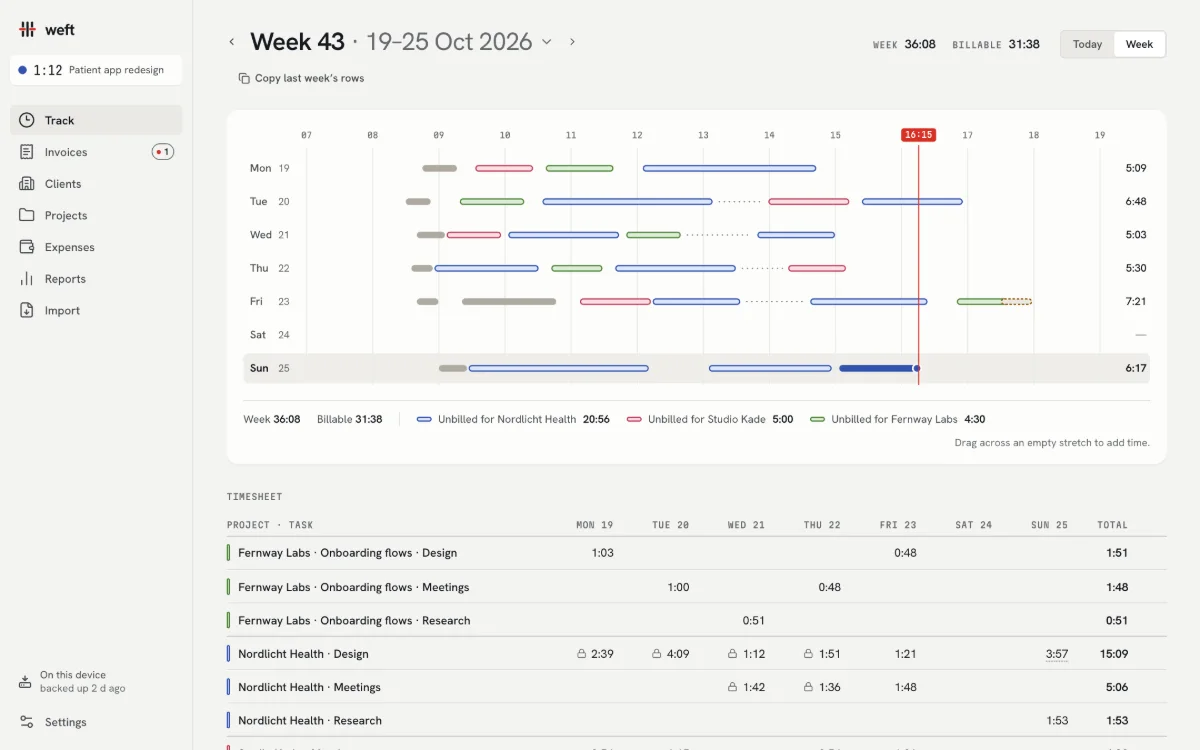Click the lock icon on the 1:51 locked entry
The height and width of the screenshot is (750, 1200).
[808, 654]
